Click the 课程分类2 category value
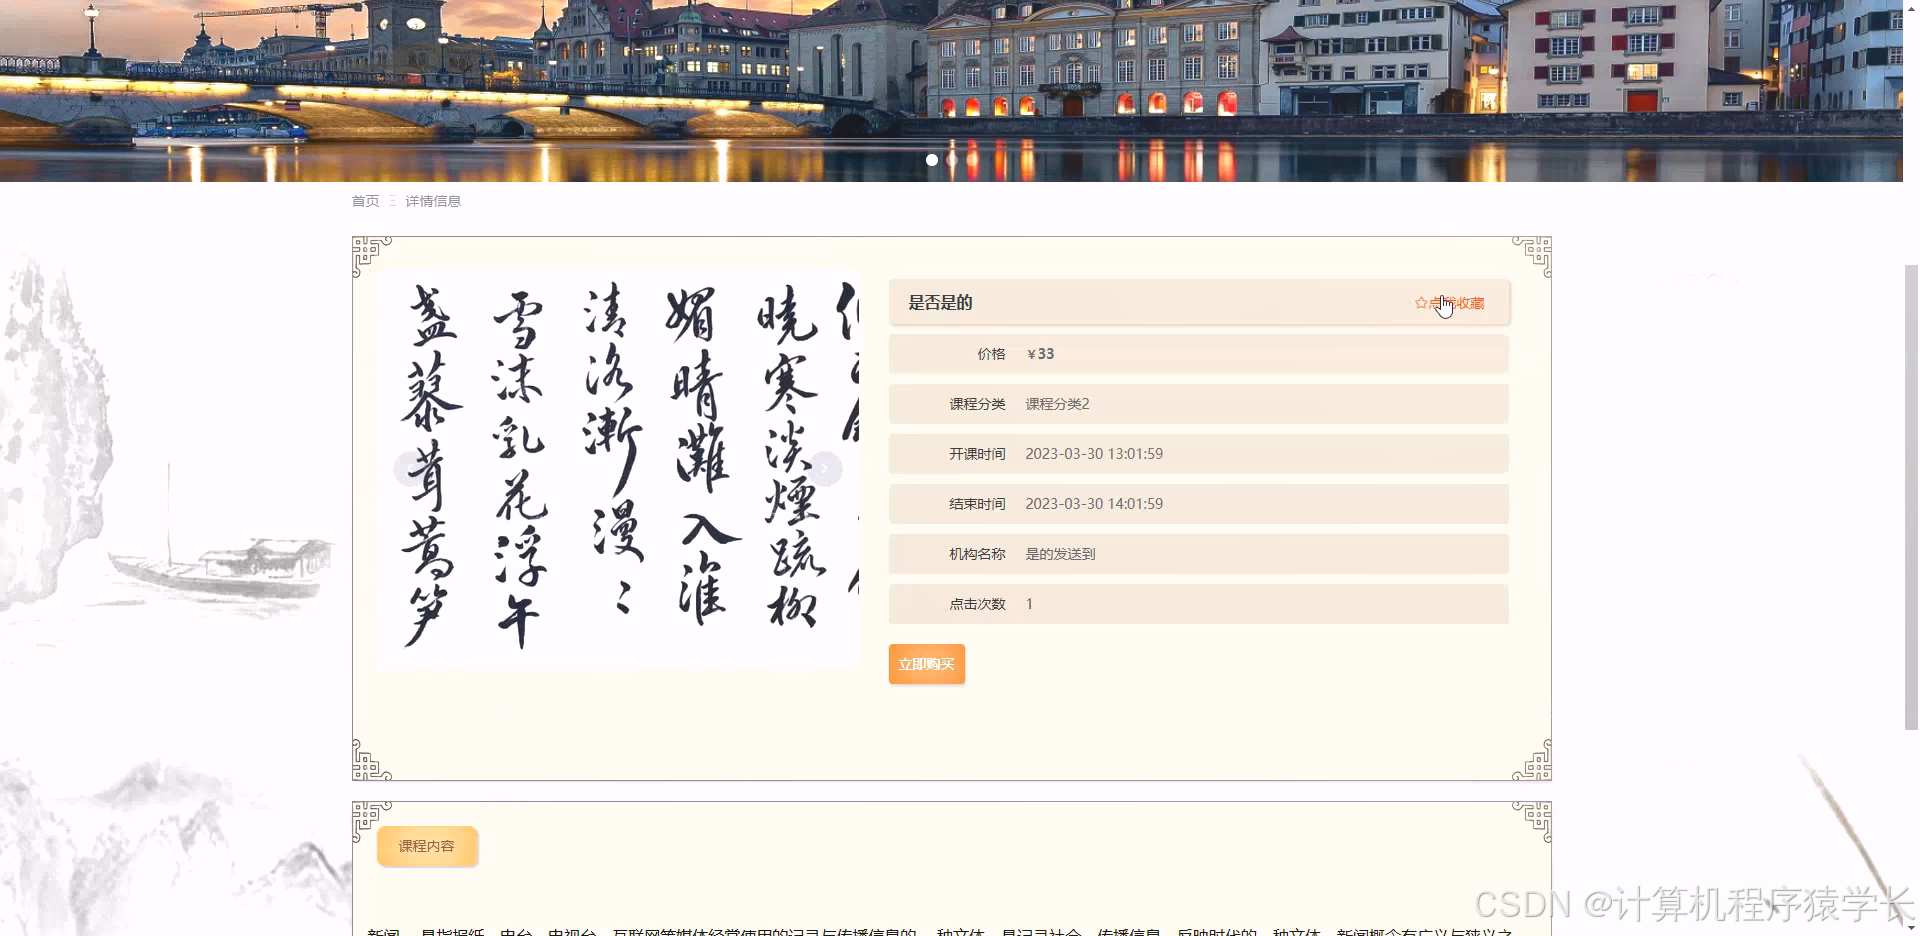Image resolution: width=1920 pixels, height=936 pixels. click(1057, 403)
